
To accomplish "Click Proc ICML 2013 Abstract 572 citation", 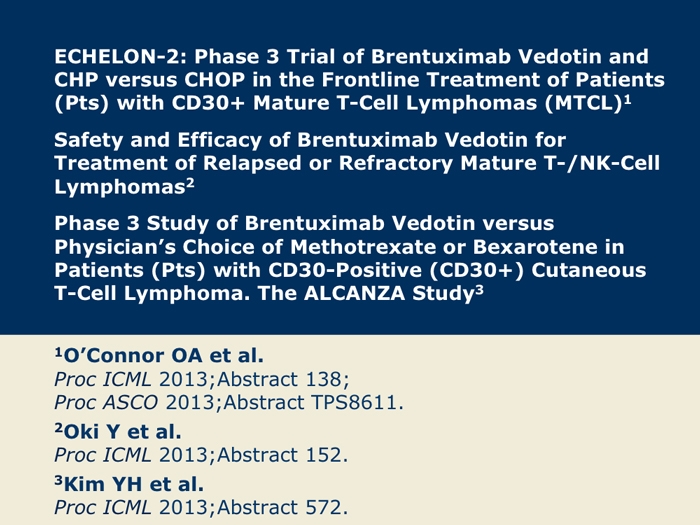I will (201, 508).
